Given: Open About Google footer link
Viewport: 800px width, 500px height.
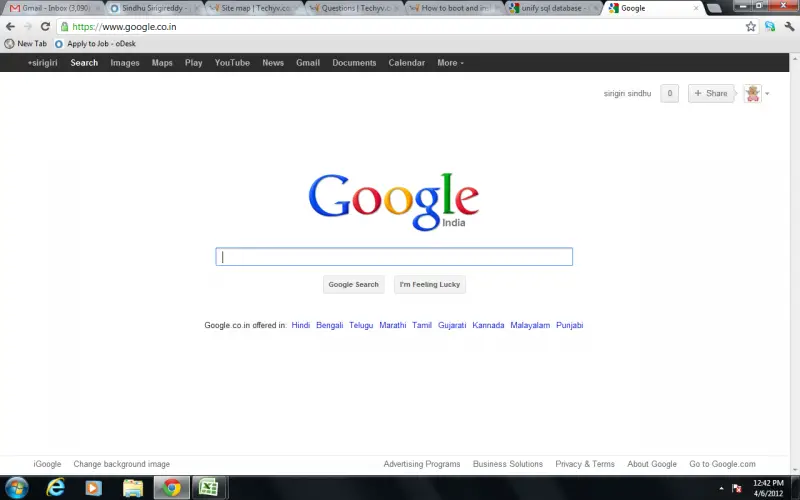Looking at the screenshot, I should (x=652, y=464).
